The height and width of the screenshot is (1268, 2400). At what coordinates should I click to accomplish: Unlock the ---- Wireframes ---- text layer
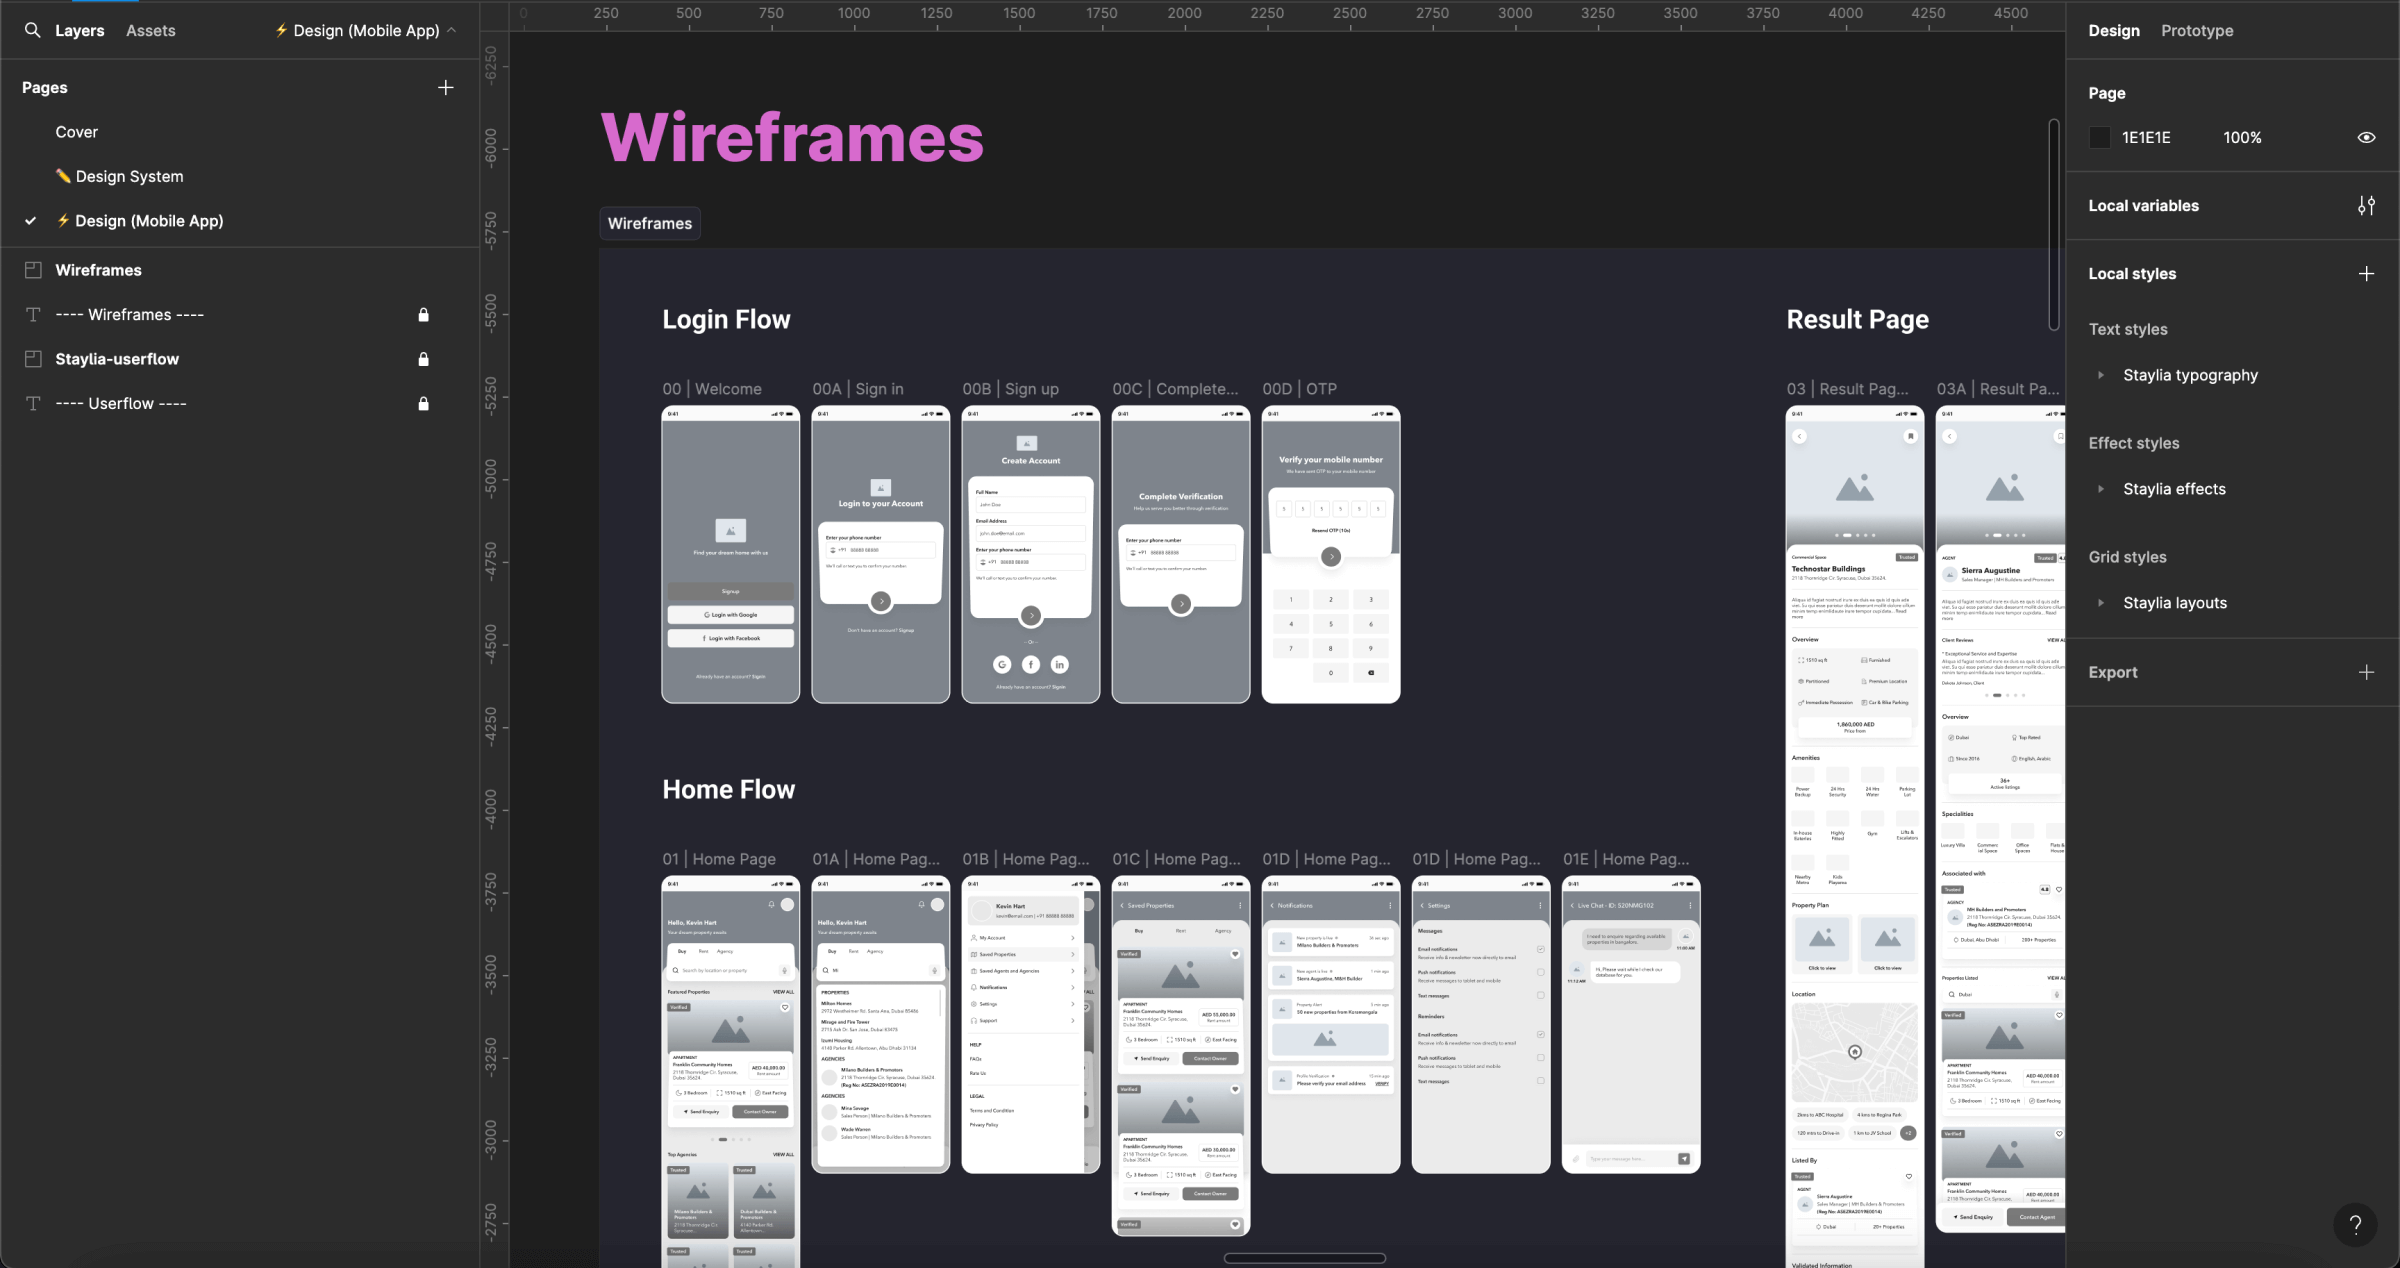[x=423, y=315]
